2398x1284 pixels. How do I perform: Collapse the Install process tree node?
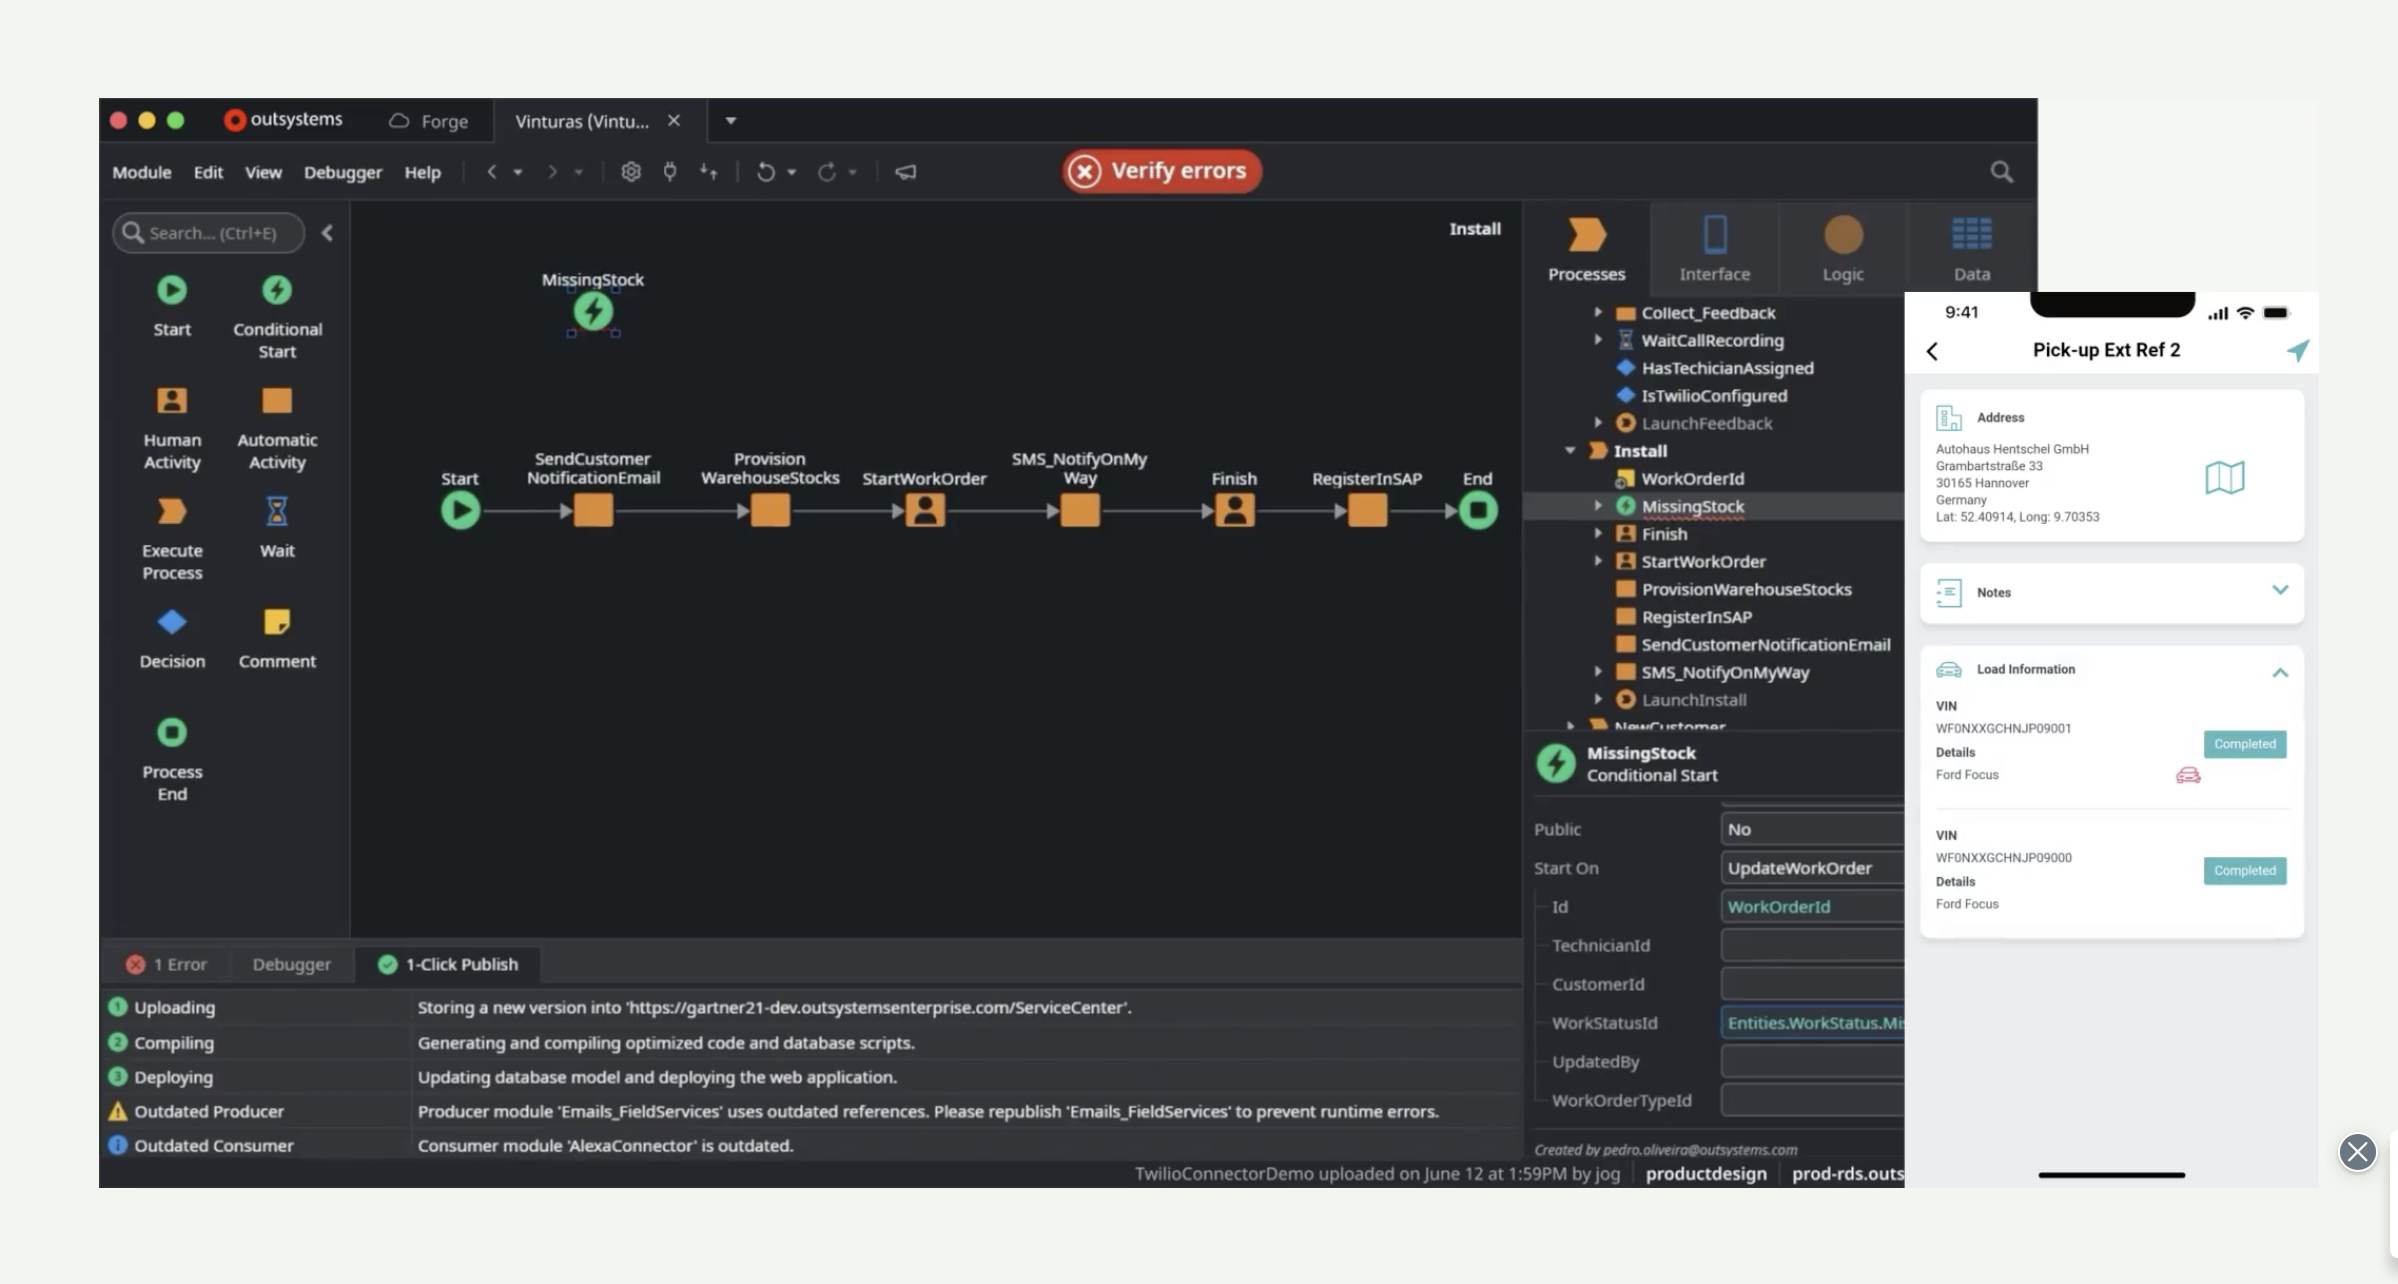1570,451
